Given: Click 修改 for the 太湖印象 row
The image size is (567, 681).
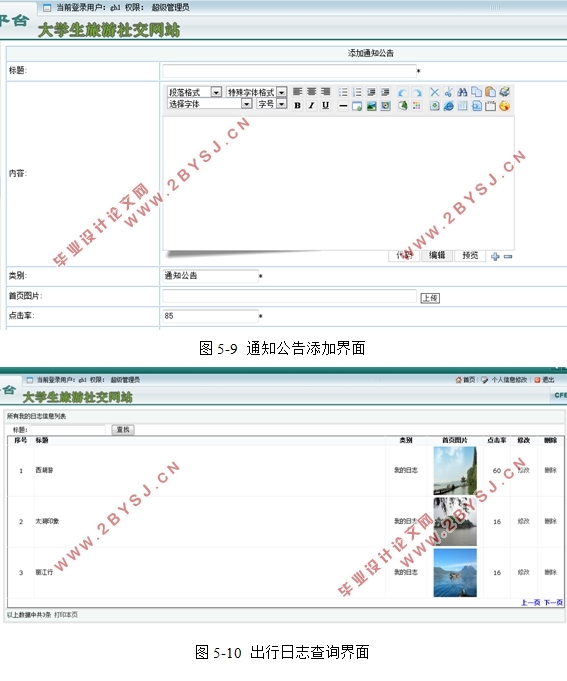Looking at the screenshot, I should coord(524,521).
